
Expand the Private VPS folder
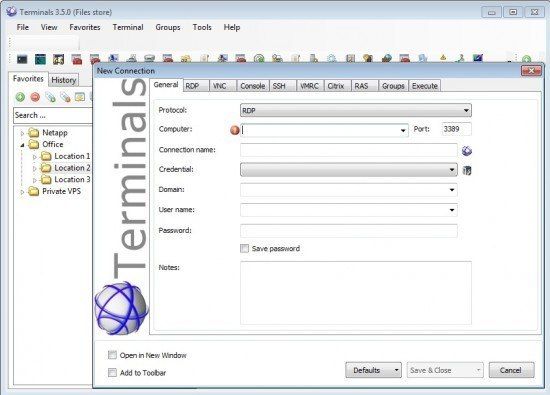click(22, 192)
